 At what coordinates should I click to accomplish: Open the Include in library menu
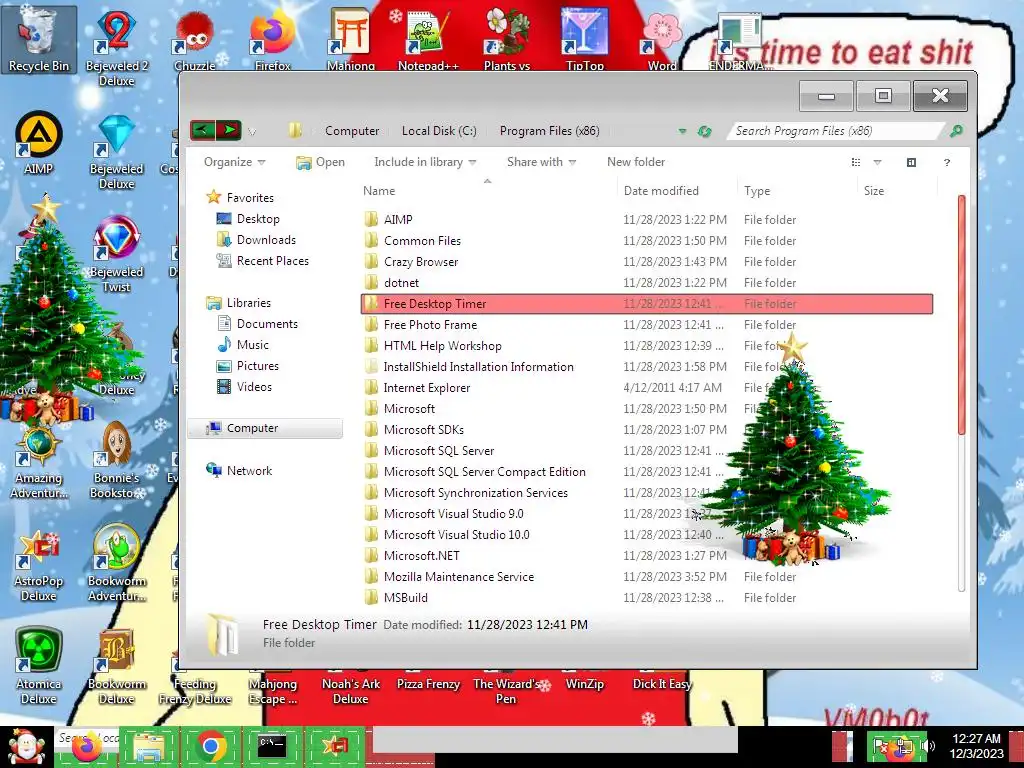coord(425,162)
